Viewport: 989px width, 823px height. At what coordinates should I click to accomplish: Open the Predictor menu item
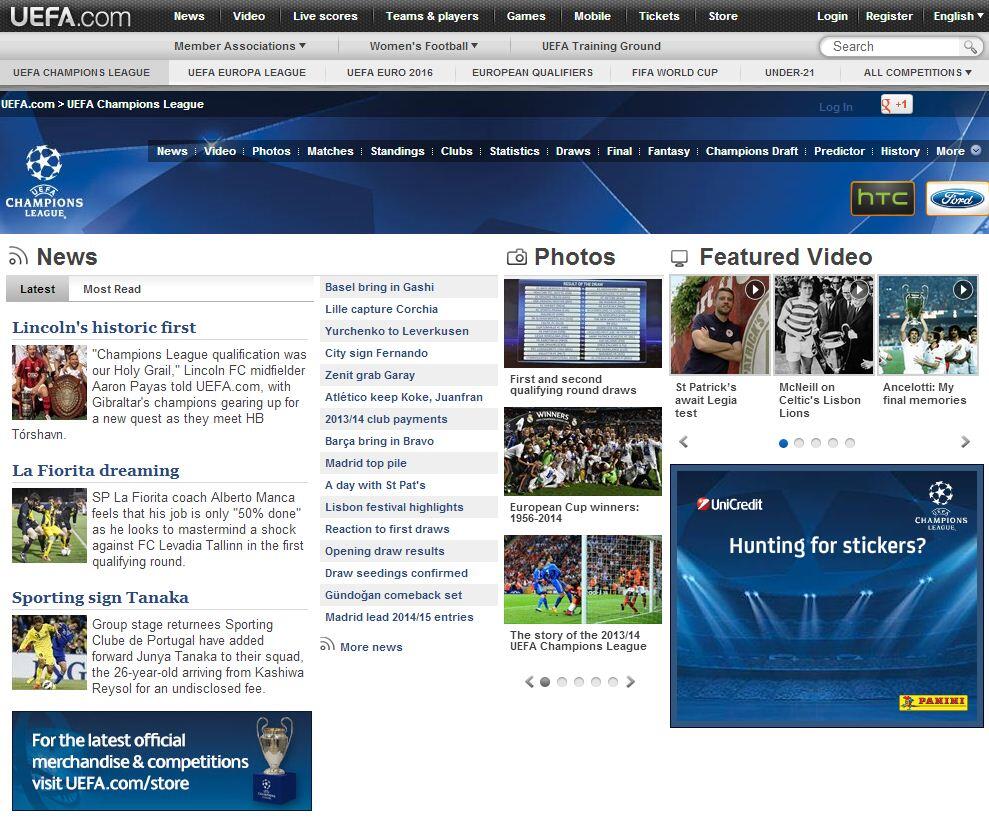click(x=839, y=151)
